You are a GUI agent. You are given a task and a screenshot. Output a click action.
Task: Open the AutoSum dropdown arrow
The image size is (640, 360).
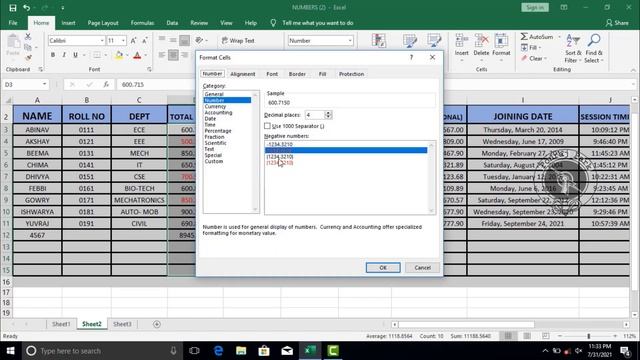559,37
